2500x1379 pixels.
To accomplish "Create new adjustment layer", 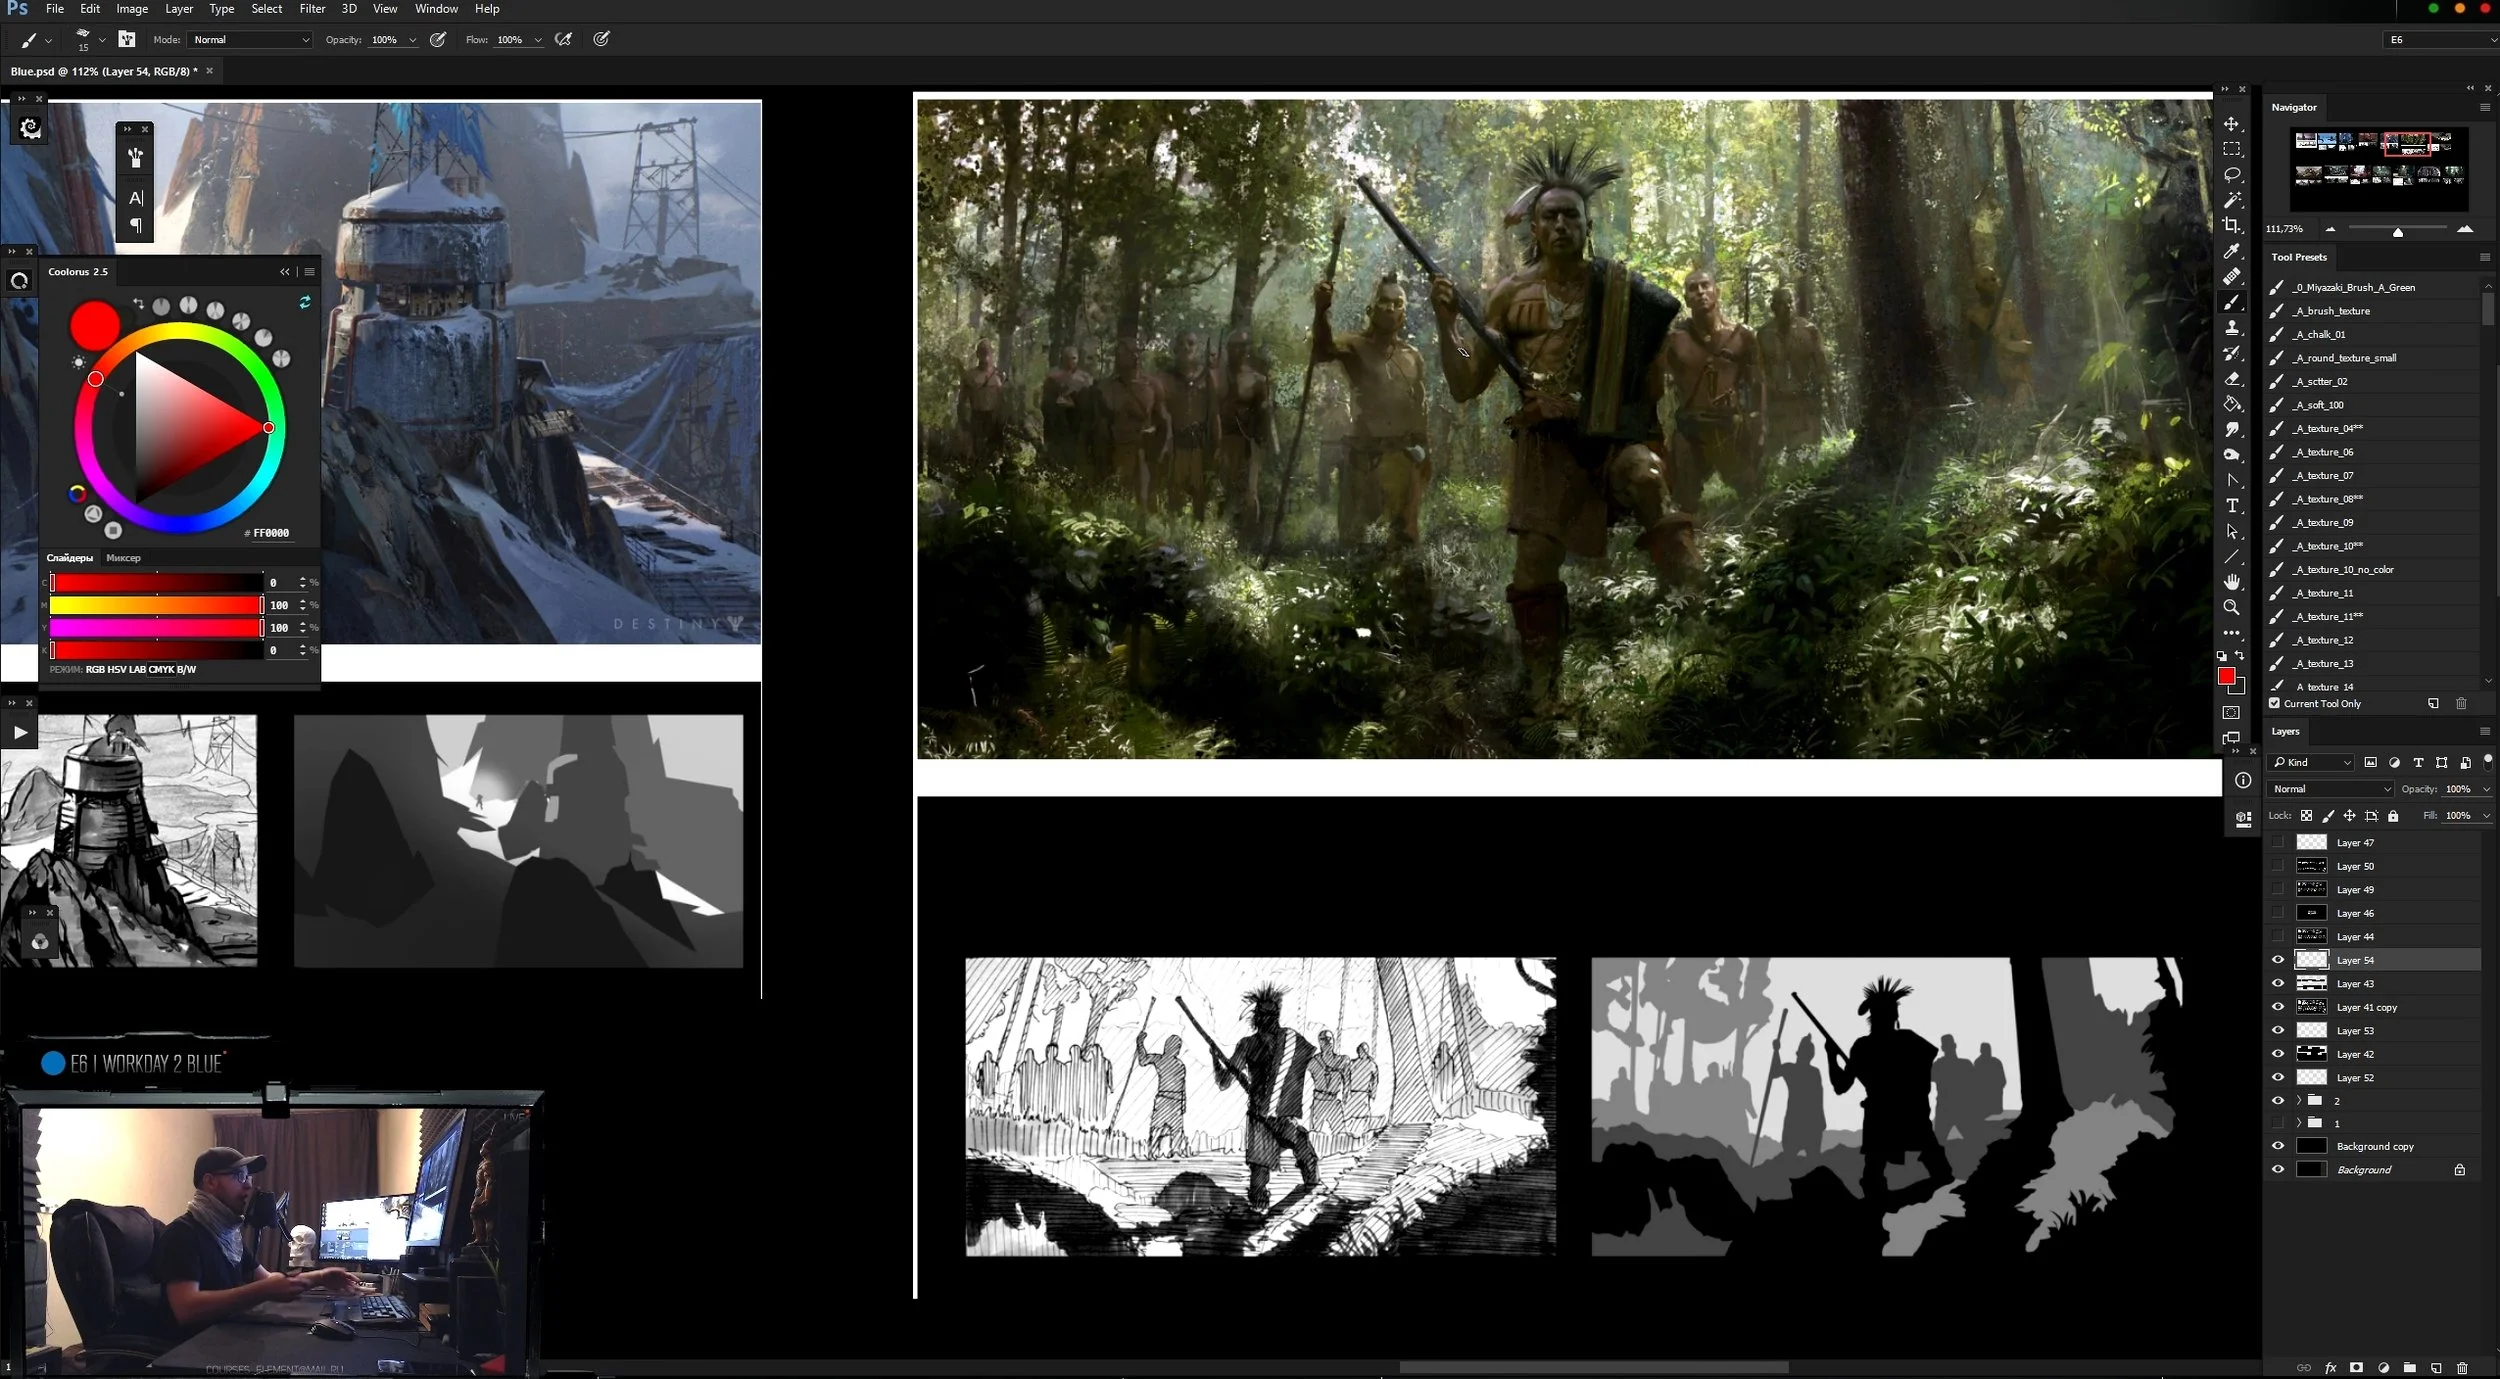I will click(2384, 1367).
